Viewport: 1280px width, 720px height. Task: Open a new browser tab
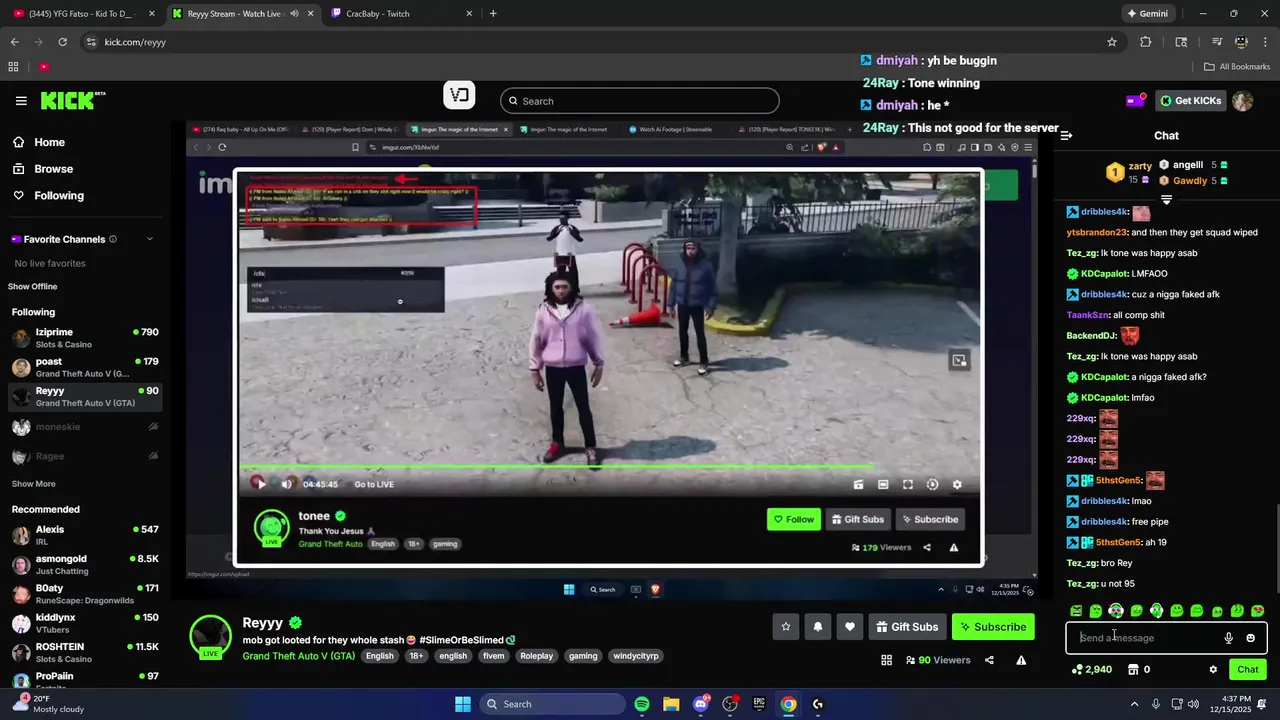[493, 14]
